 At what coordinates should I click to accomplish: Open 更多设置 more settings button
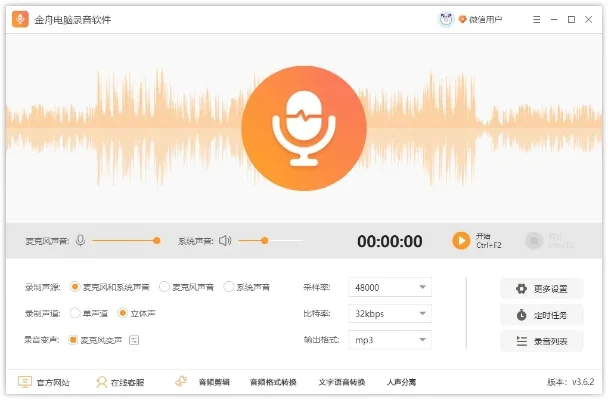coord(541,288)
